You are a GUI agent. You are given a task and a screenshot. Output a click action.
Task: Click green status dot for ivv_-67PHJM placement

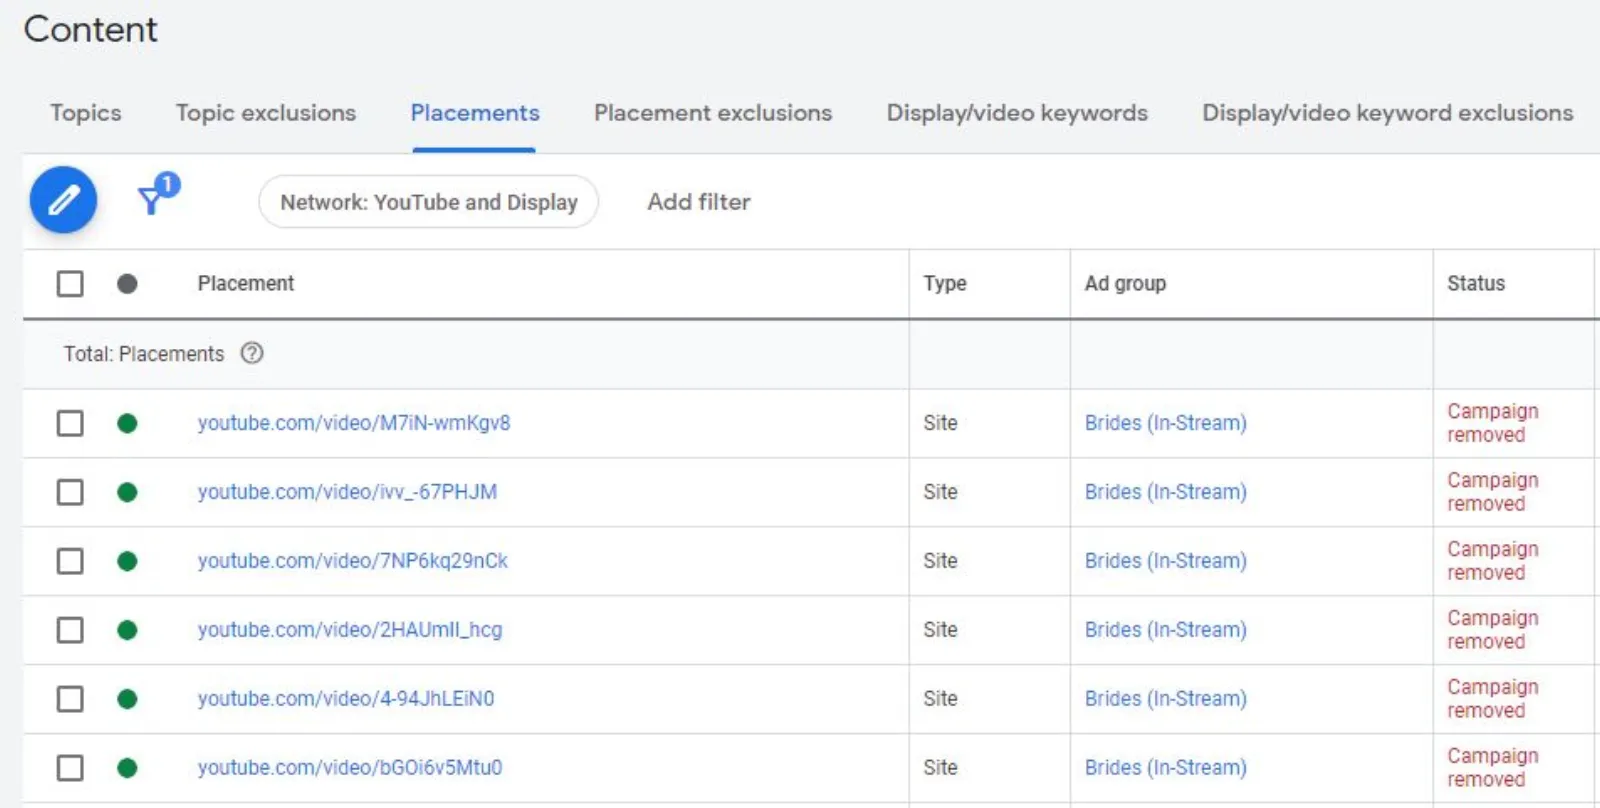pos(127,492)
